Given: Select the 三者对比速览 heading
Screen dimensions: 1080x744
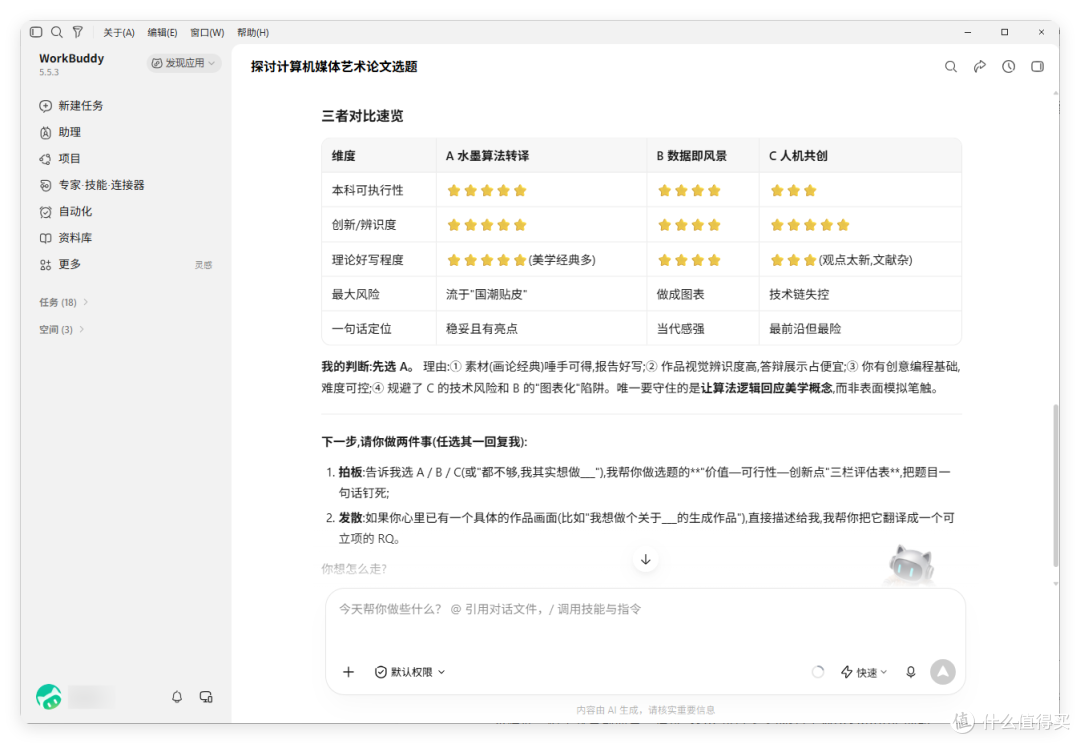Looking at the screenshot, I should point(362,116).
